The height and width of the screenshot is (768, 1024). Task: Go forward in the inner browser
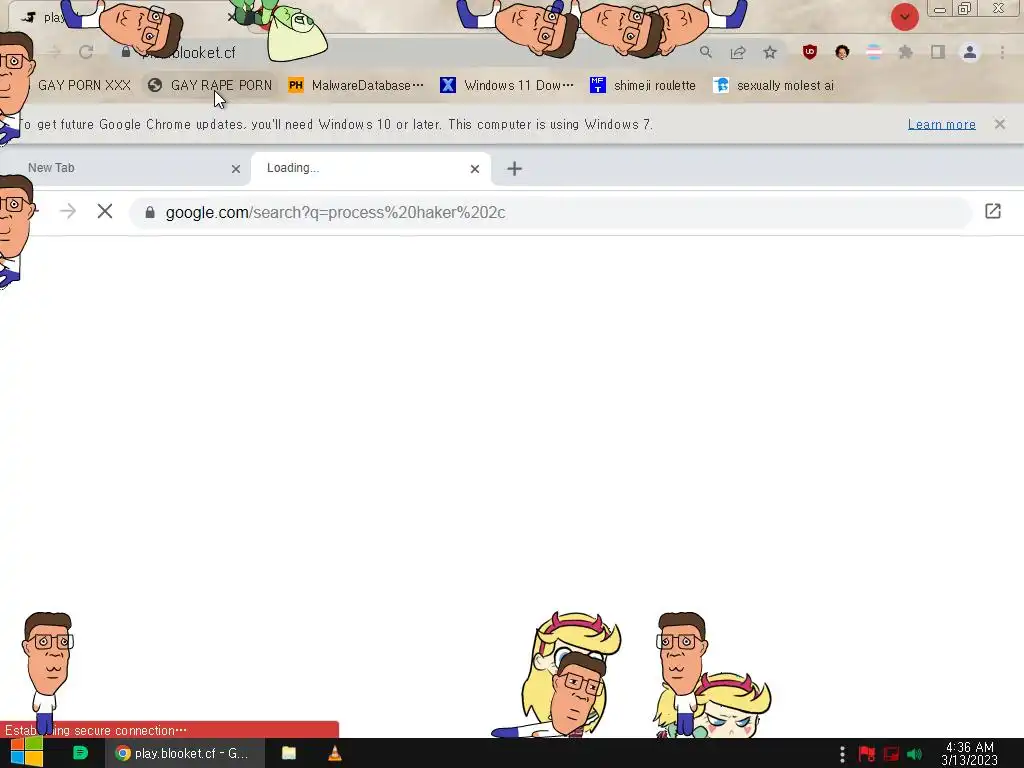point(68,212)
